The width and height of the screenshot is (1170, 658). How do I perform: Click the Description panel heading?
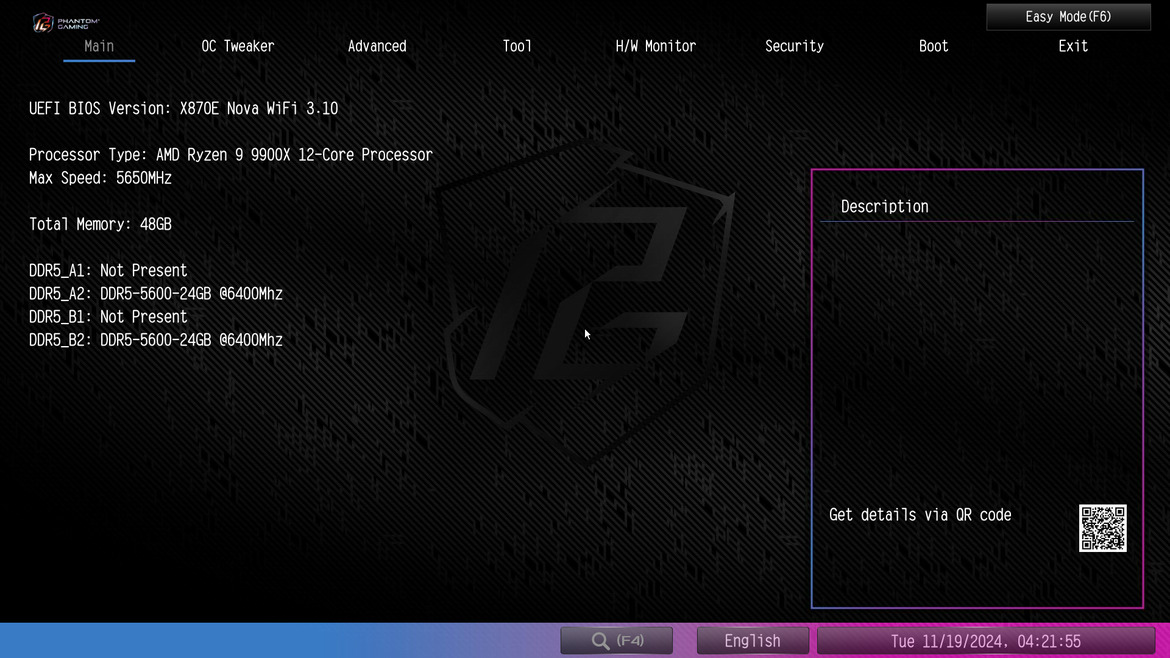point(884,207)
